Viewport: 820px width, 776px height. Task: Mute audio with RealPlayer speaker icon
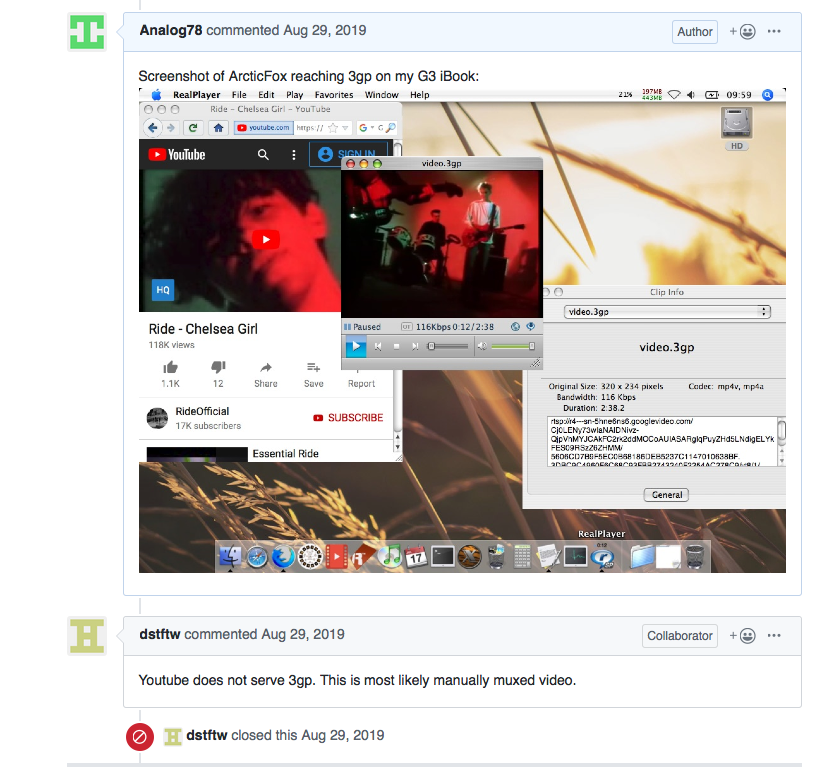482,346
